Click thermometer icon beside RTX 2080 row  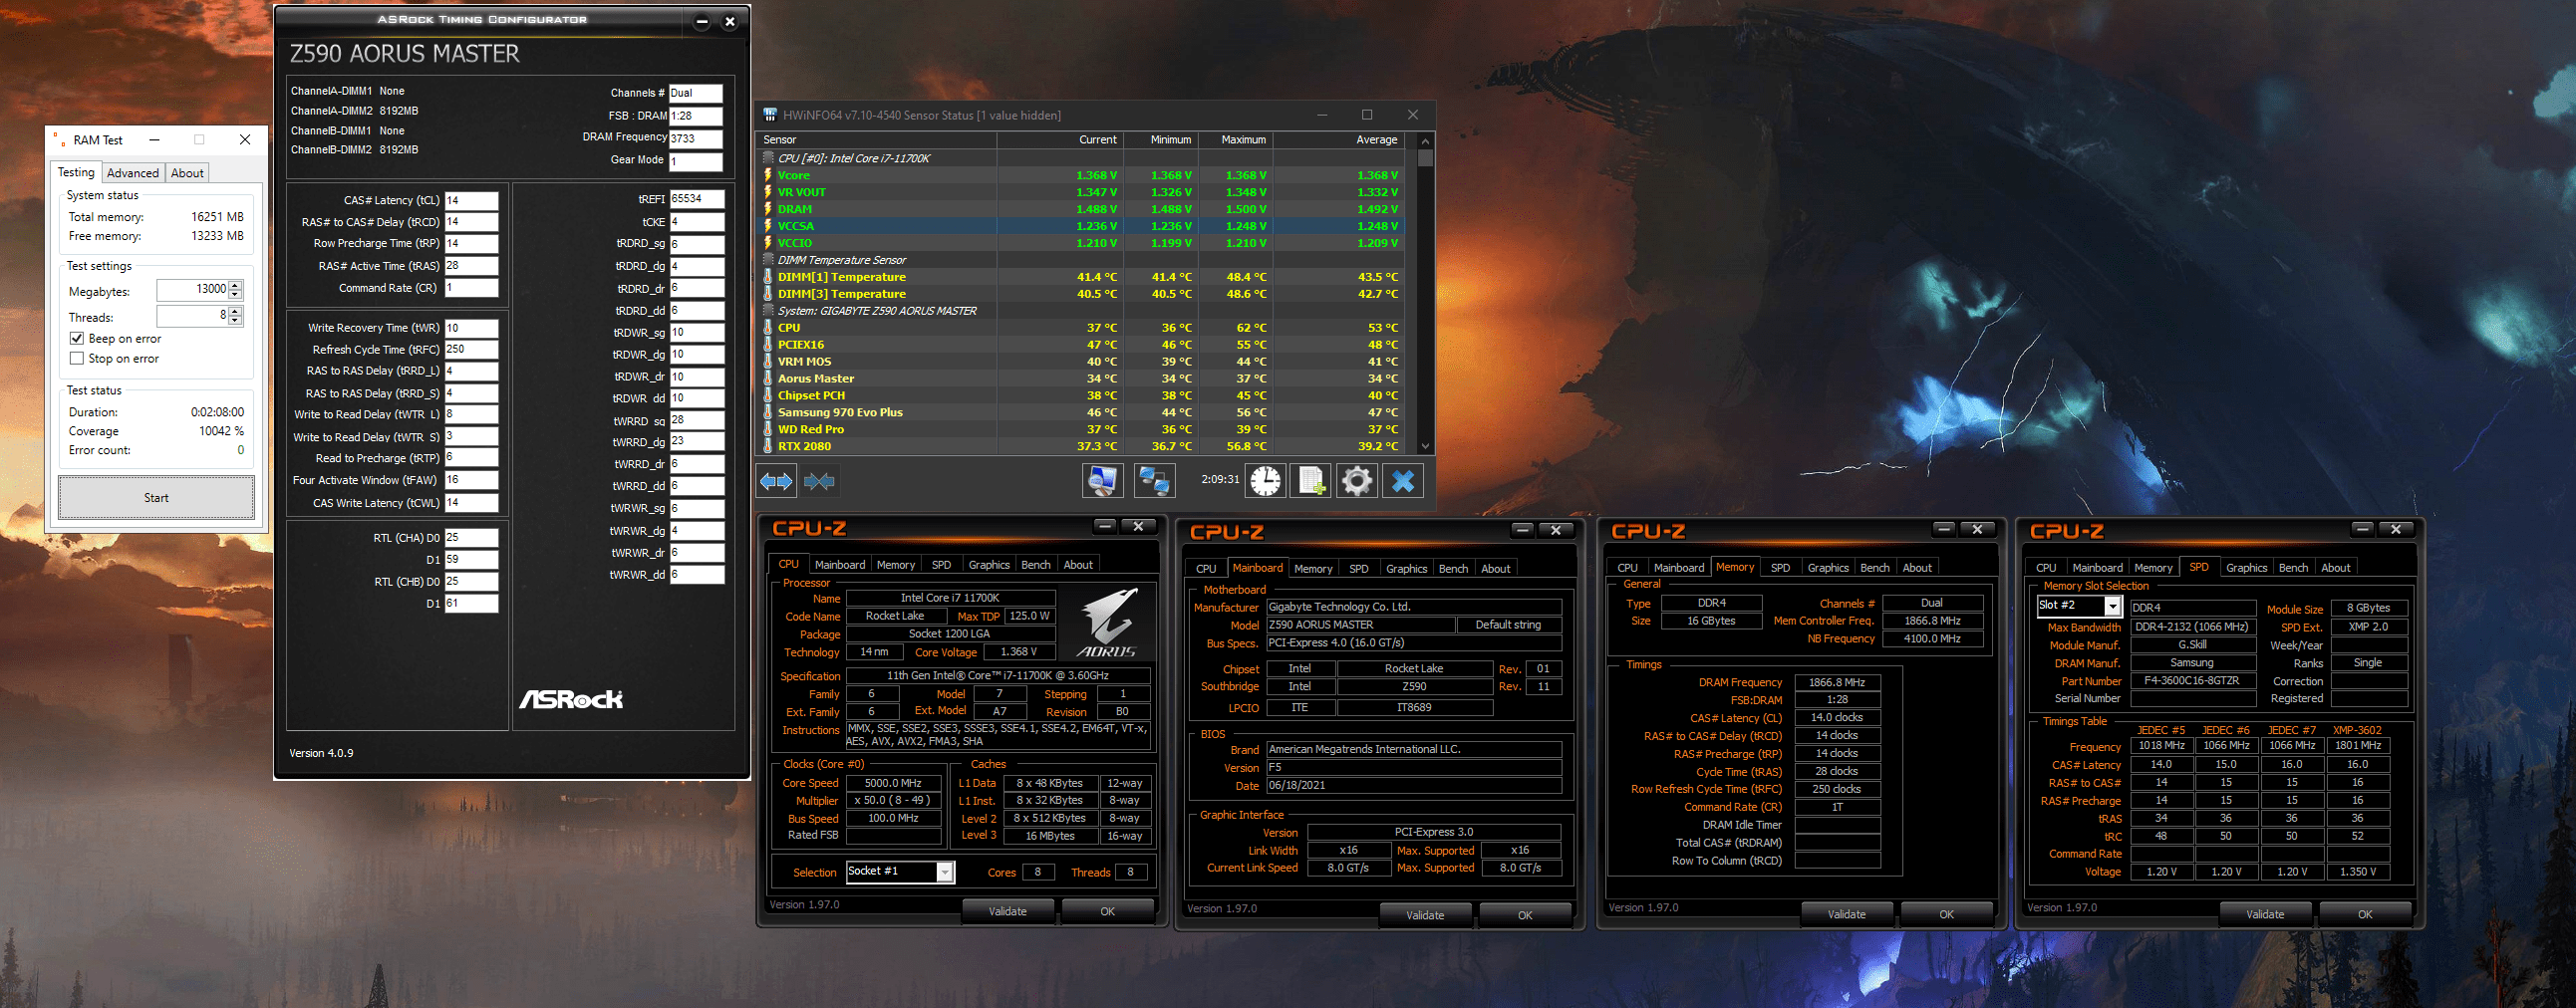(x=768, y=446)
